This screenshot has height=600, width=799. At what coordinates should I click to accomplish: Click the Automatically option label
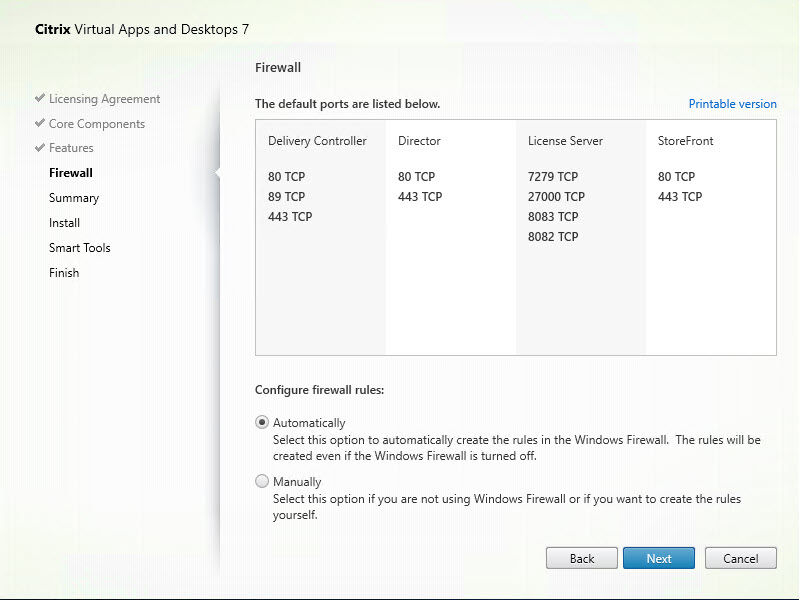tap(309, 423)
